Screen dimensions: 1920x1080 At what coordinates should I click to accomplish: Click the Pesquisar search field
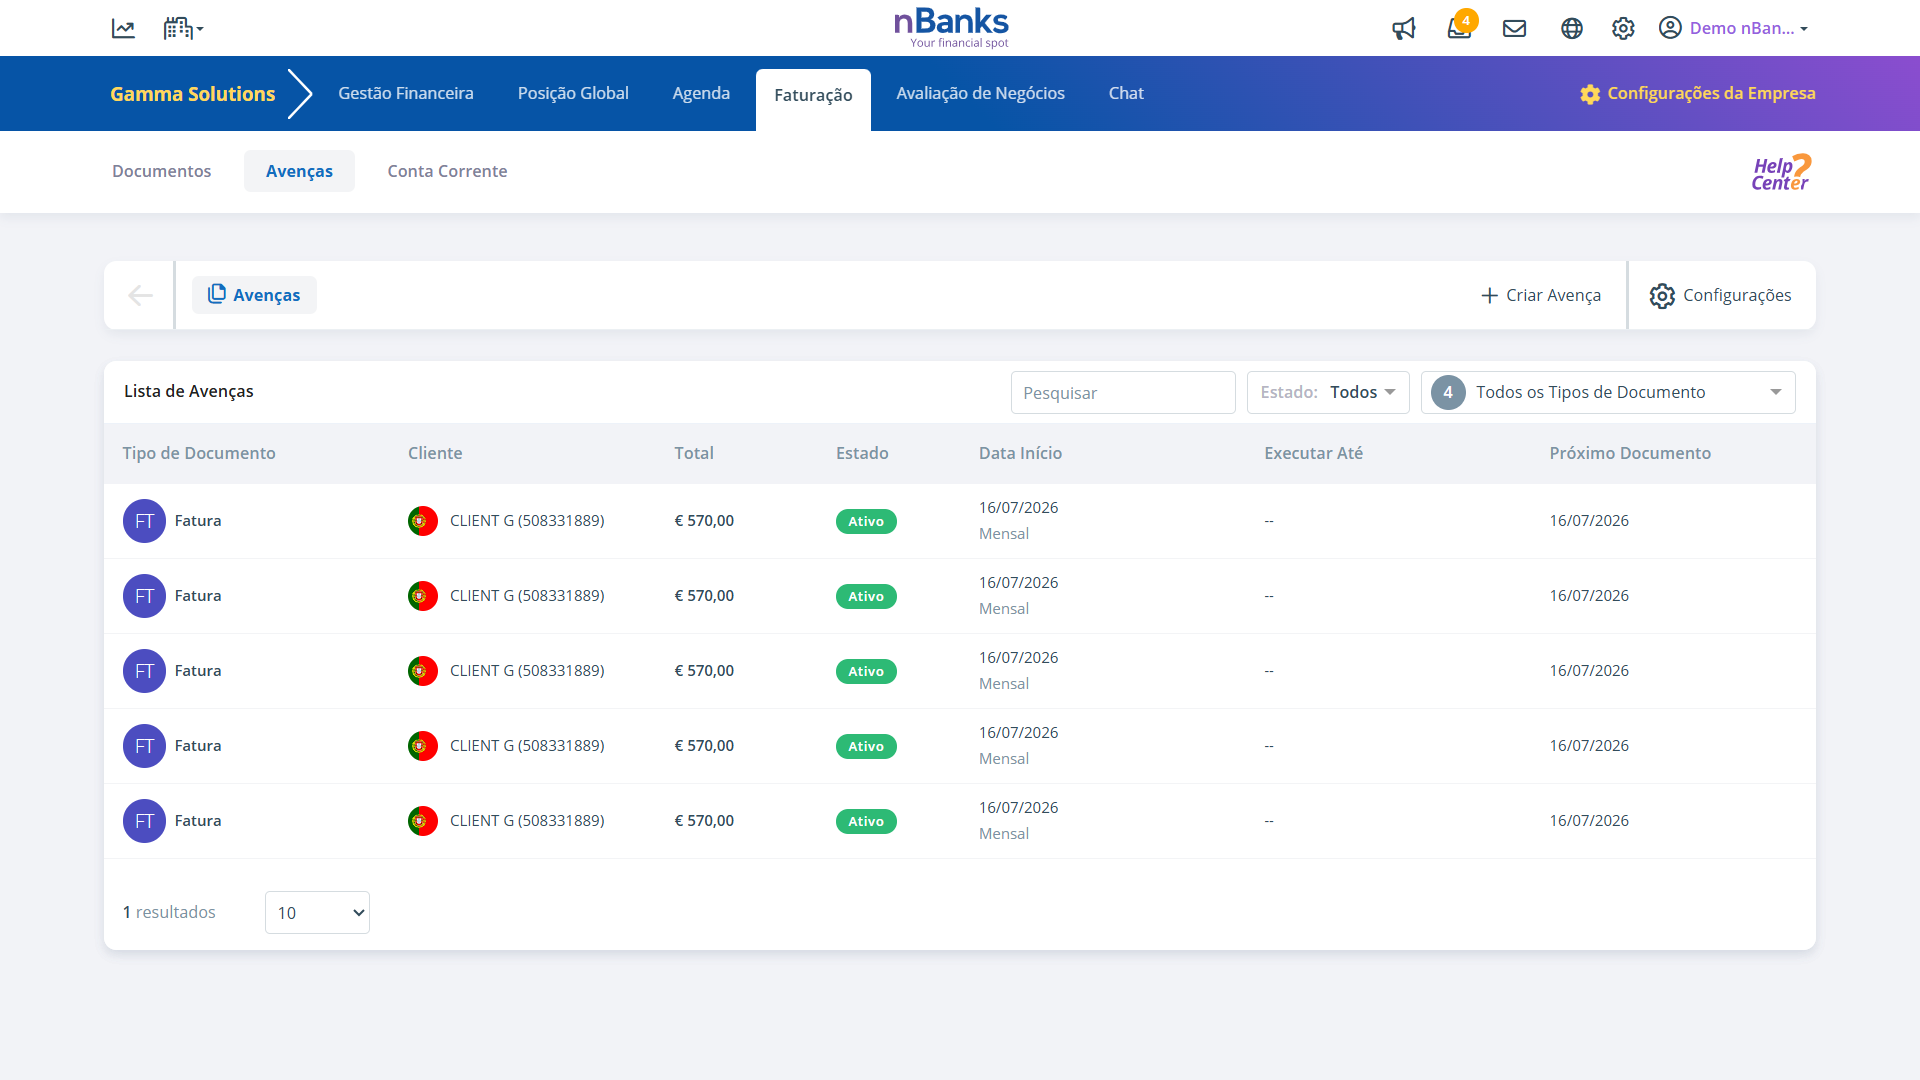pyautogui.click(x=1123, y=393)
